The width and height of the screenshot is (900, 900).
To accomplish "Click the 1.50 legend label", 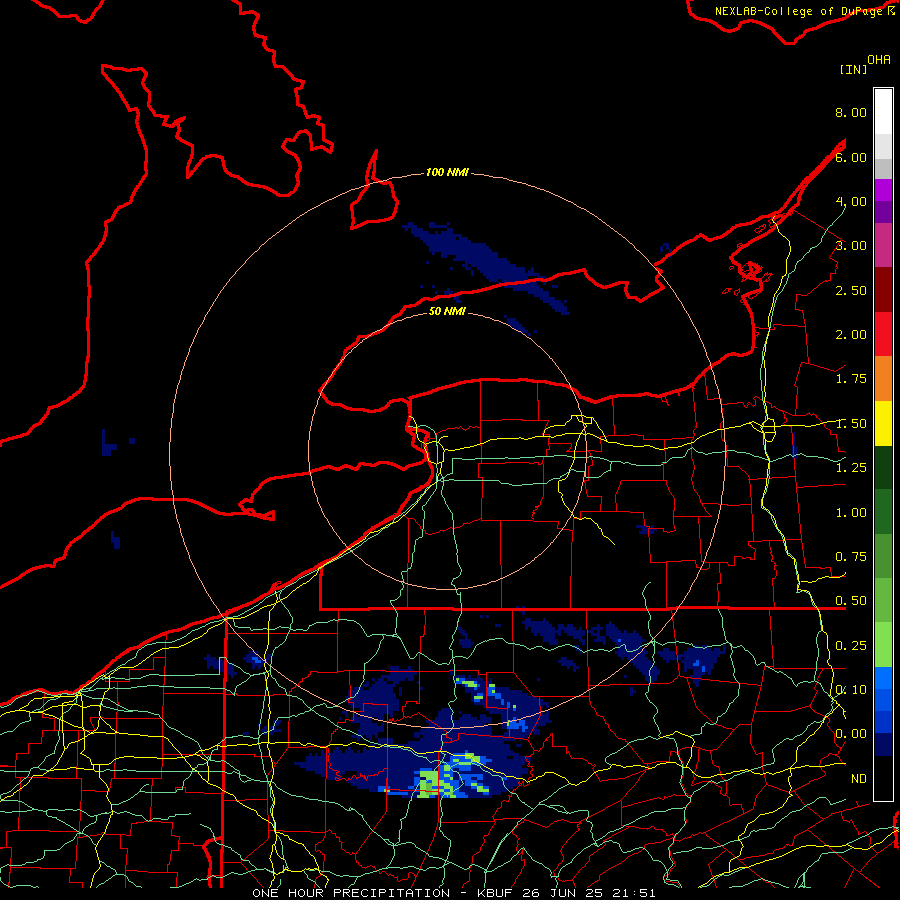I will pyautogui.click(x=850, y=424).
